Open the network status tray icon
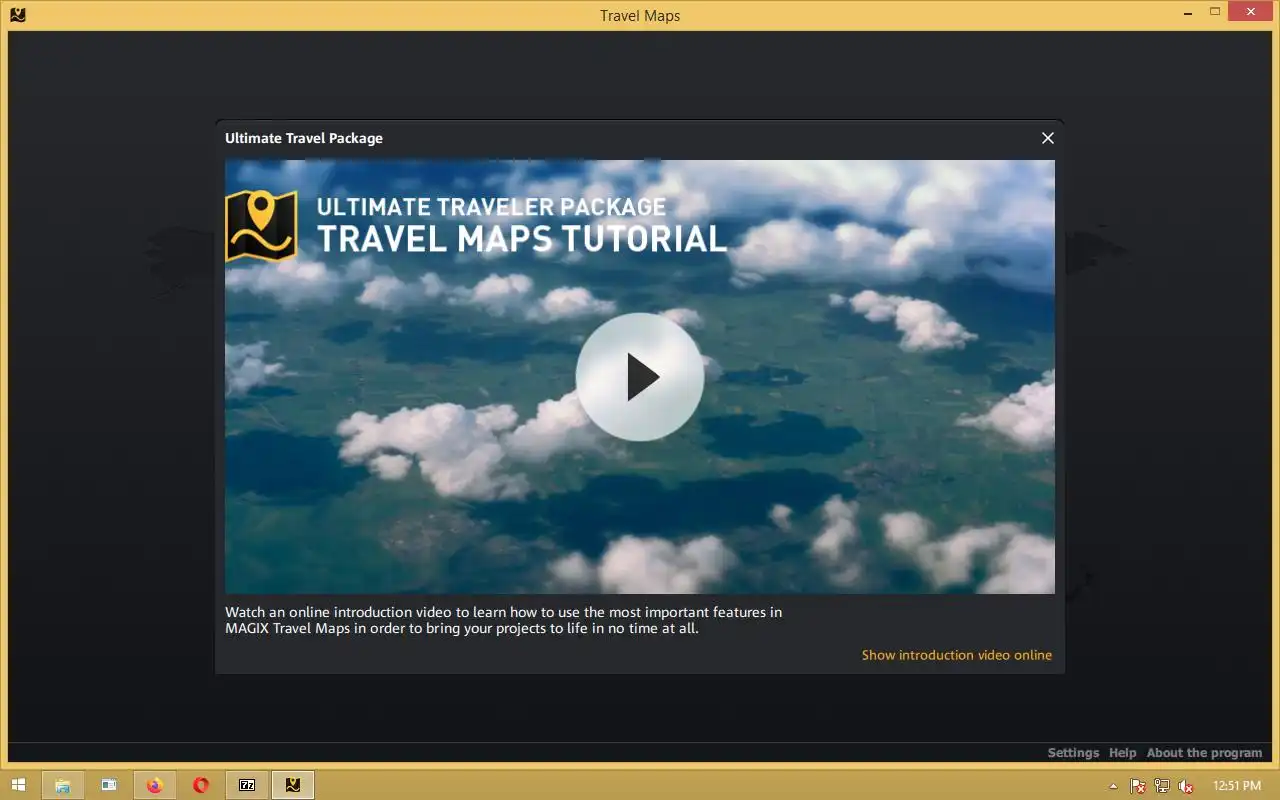 pos(1162,786)
